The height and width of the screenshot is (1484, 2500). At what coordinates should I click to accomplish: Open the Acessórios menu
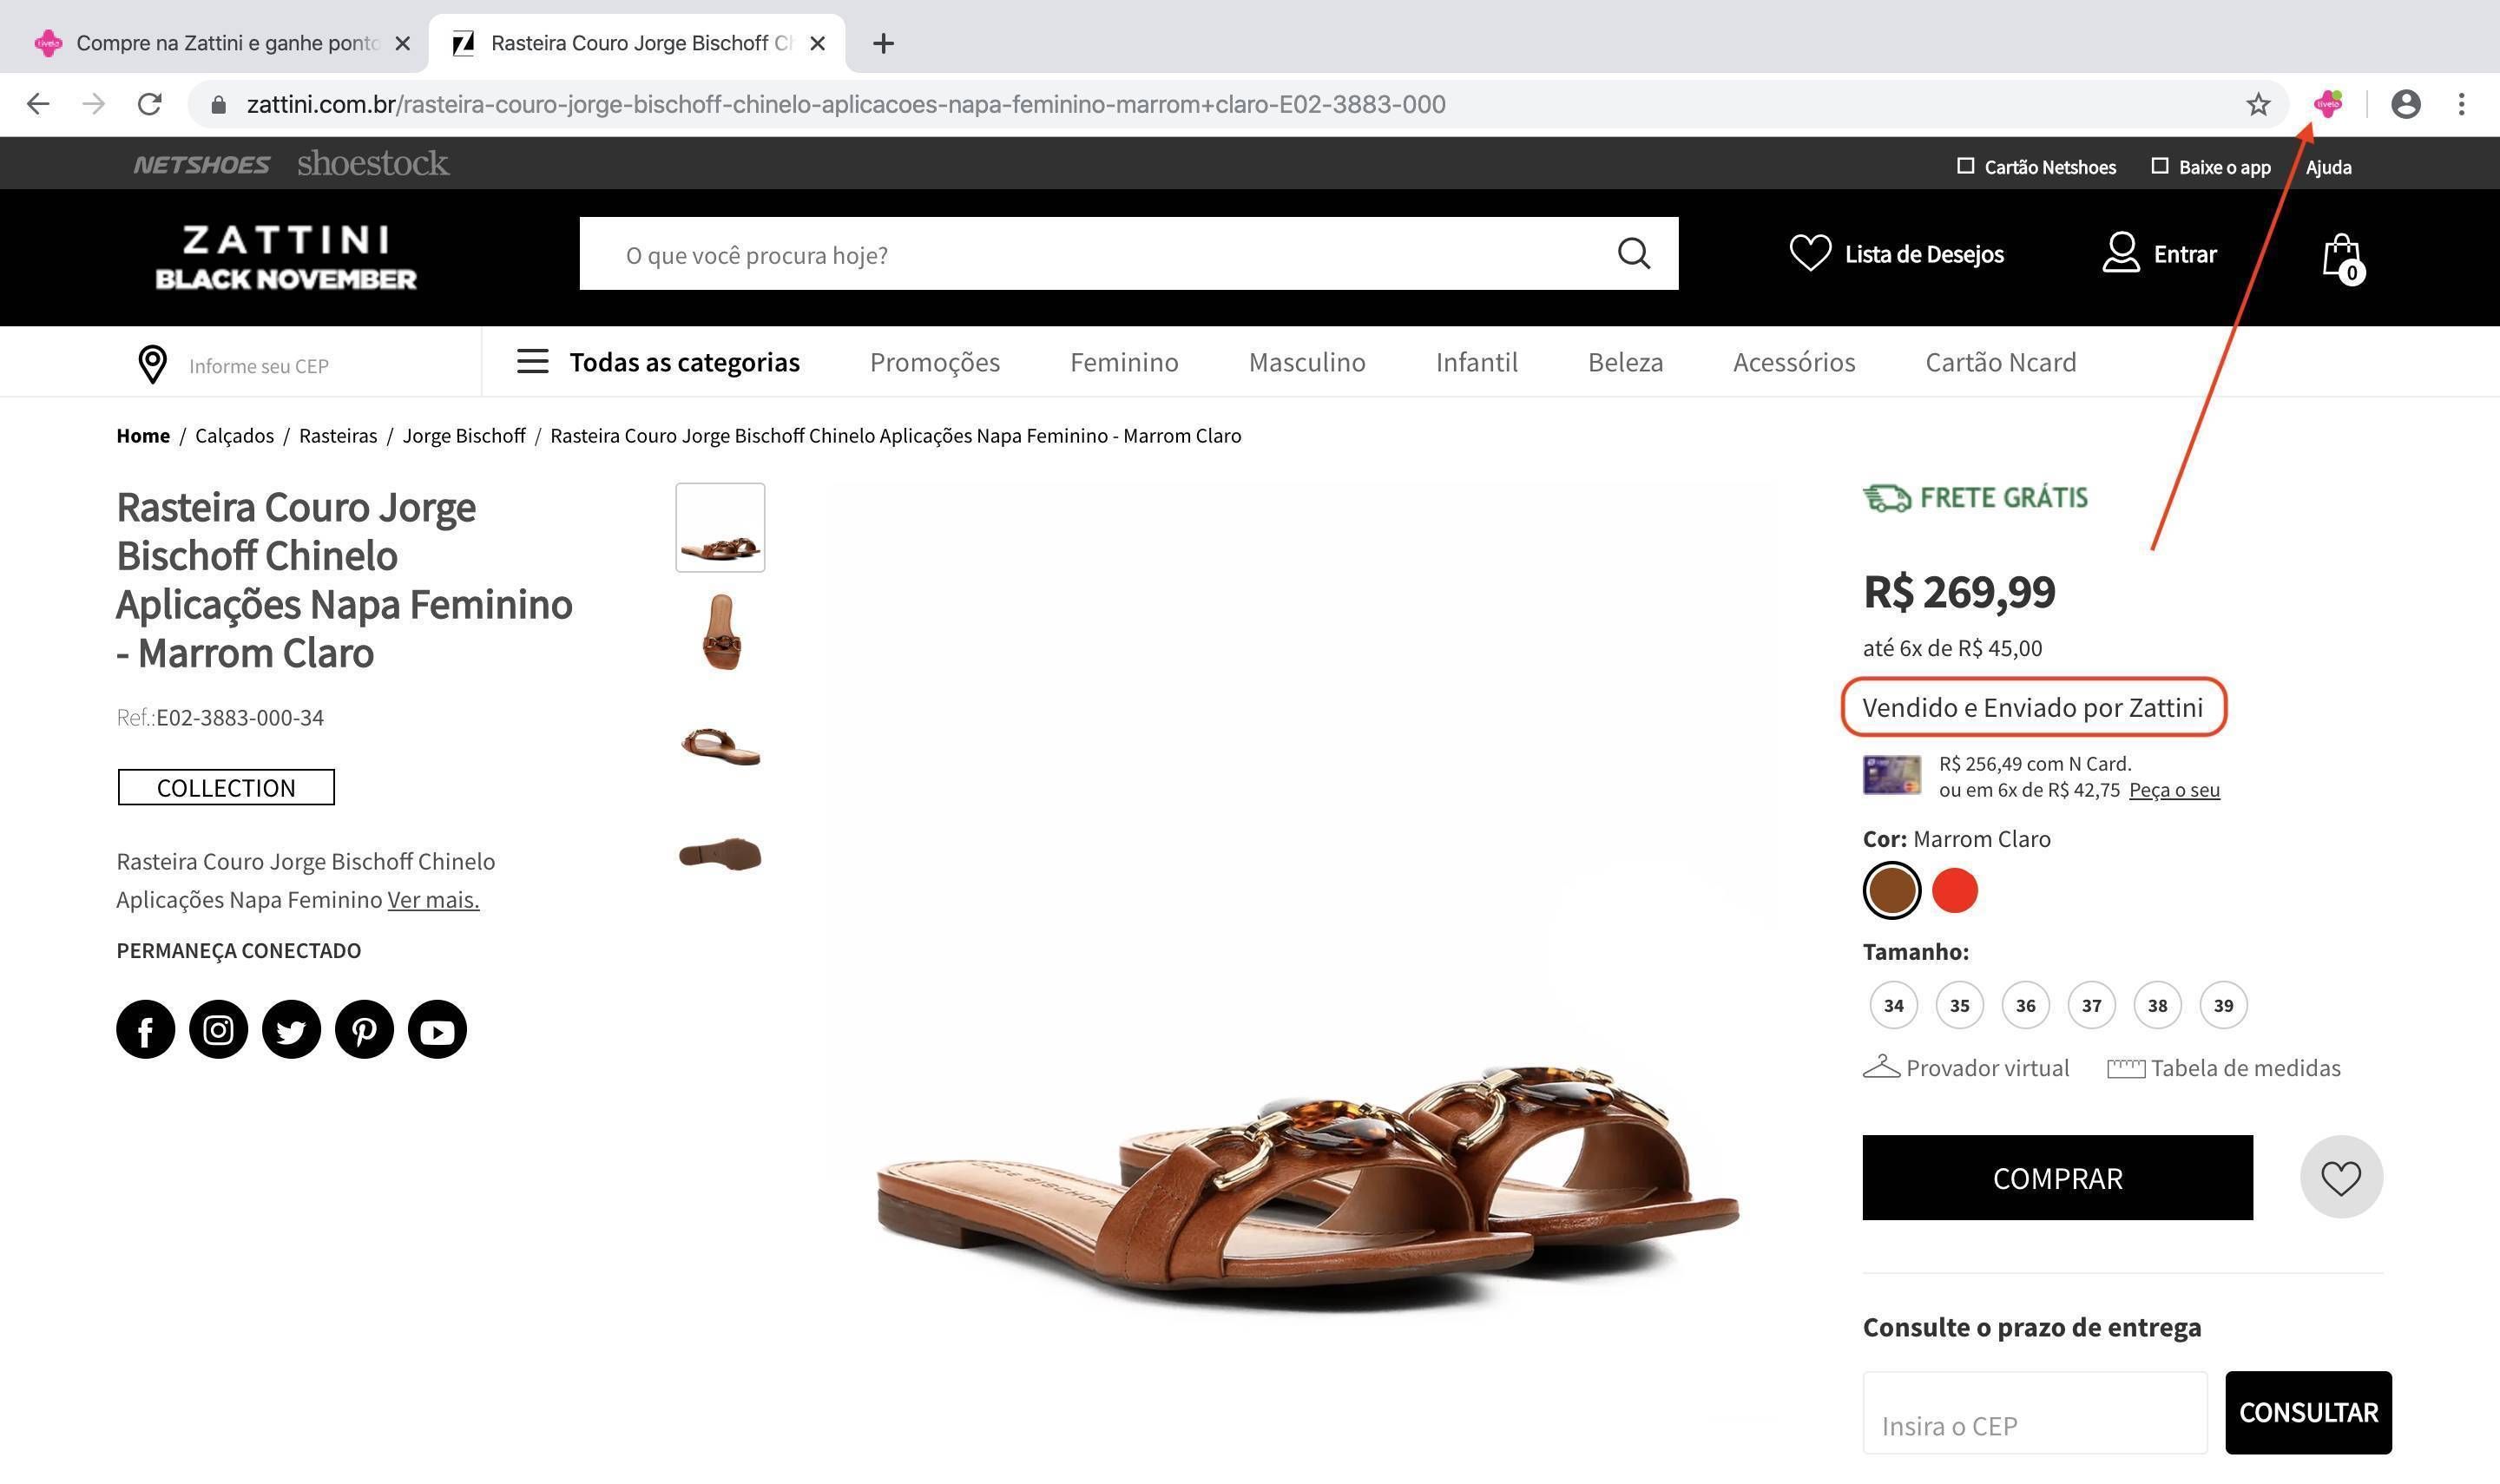1794,362
